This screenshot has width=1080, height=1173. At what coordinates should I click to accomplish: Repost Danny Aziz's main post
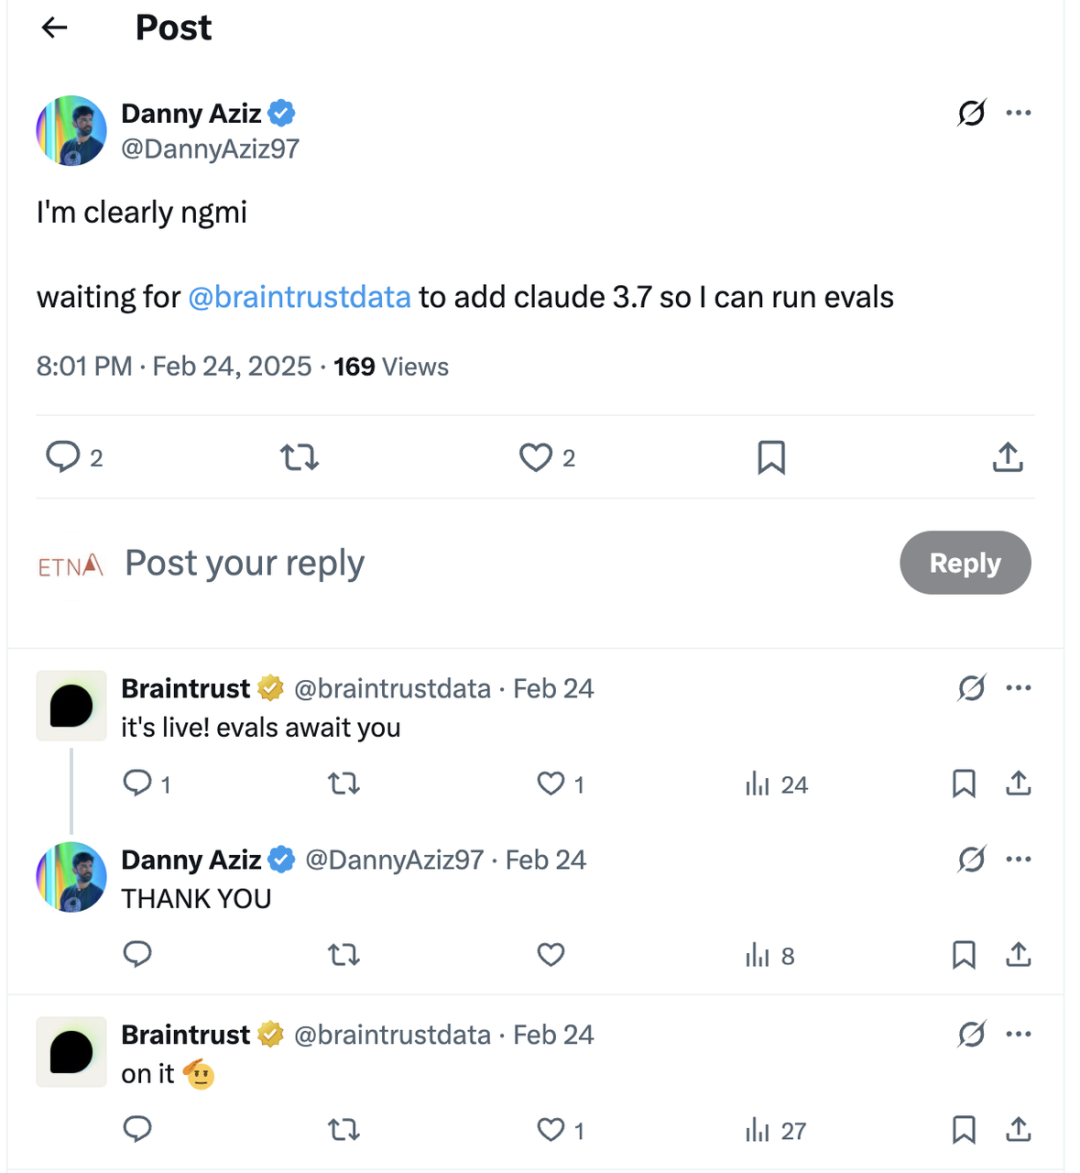(x=299, y=457)
